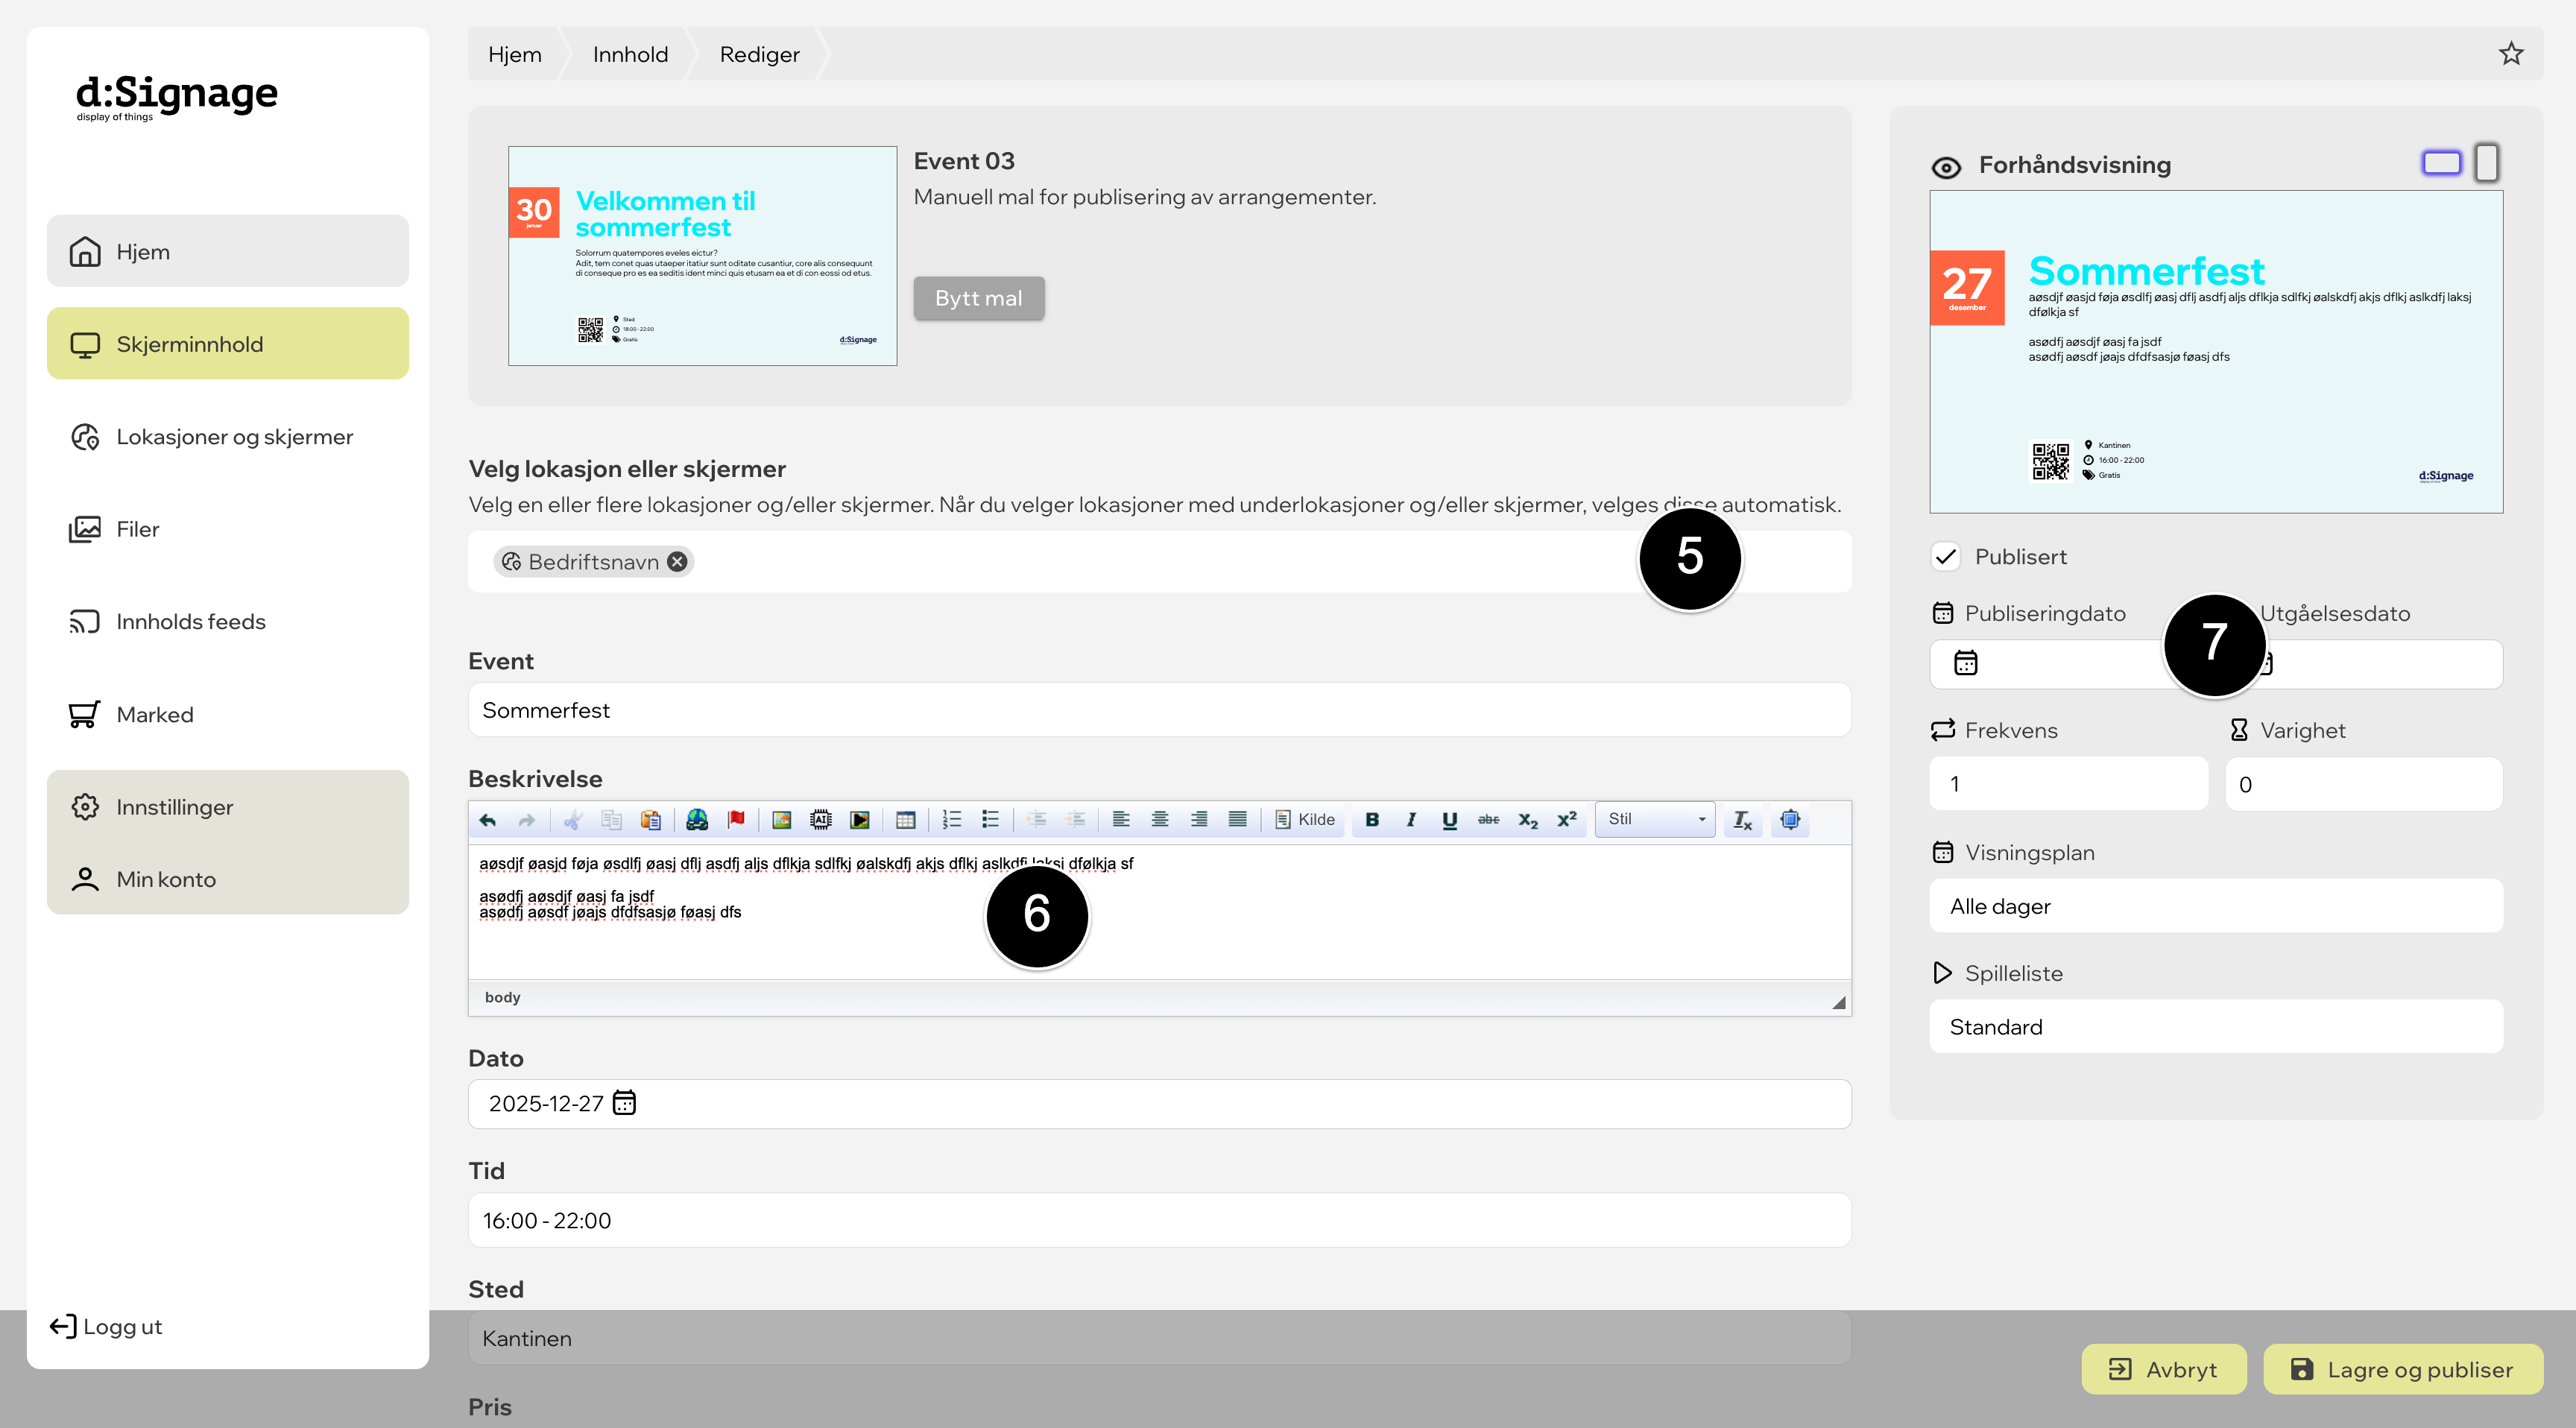
Task: Switch preview to landscape orientation
Action: click(2441, 163)
